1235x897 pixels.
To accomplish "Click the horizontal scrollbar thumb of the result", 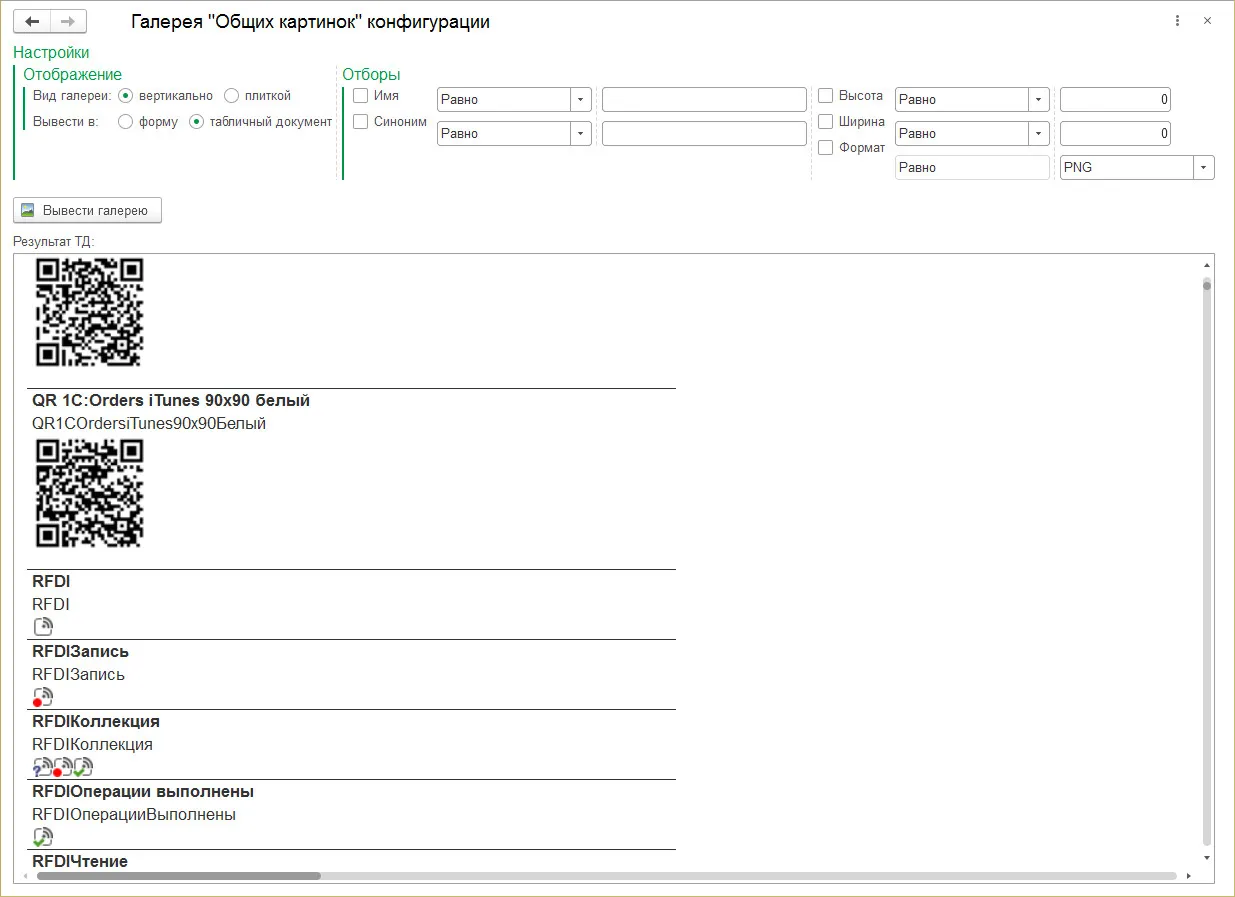I will [x=179, y=876].
